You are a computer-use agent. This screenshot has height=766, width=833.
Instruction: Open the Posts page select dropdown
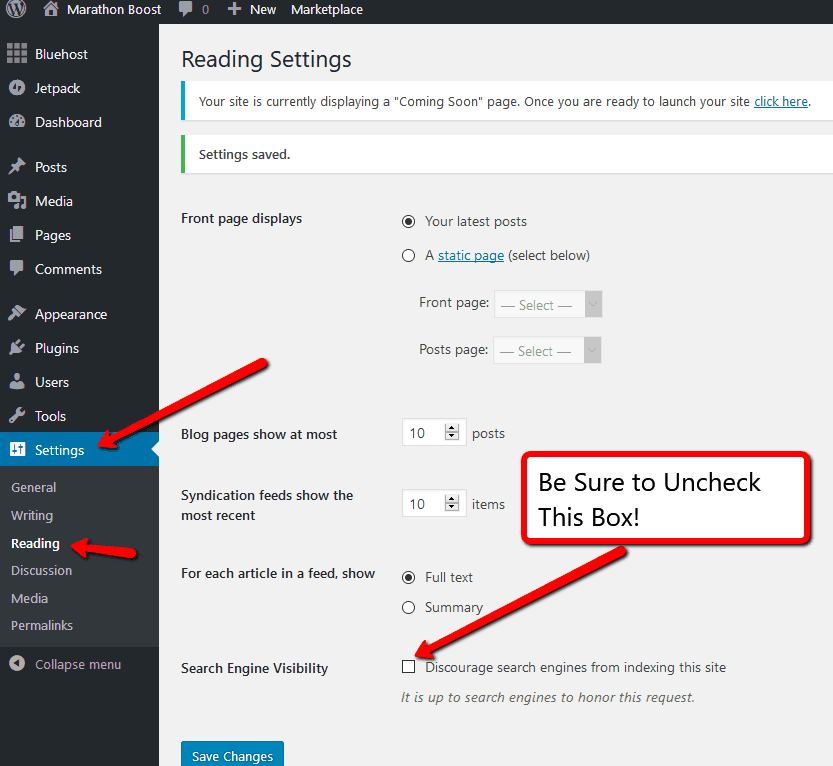[x=547, y=351]
